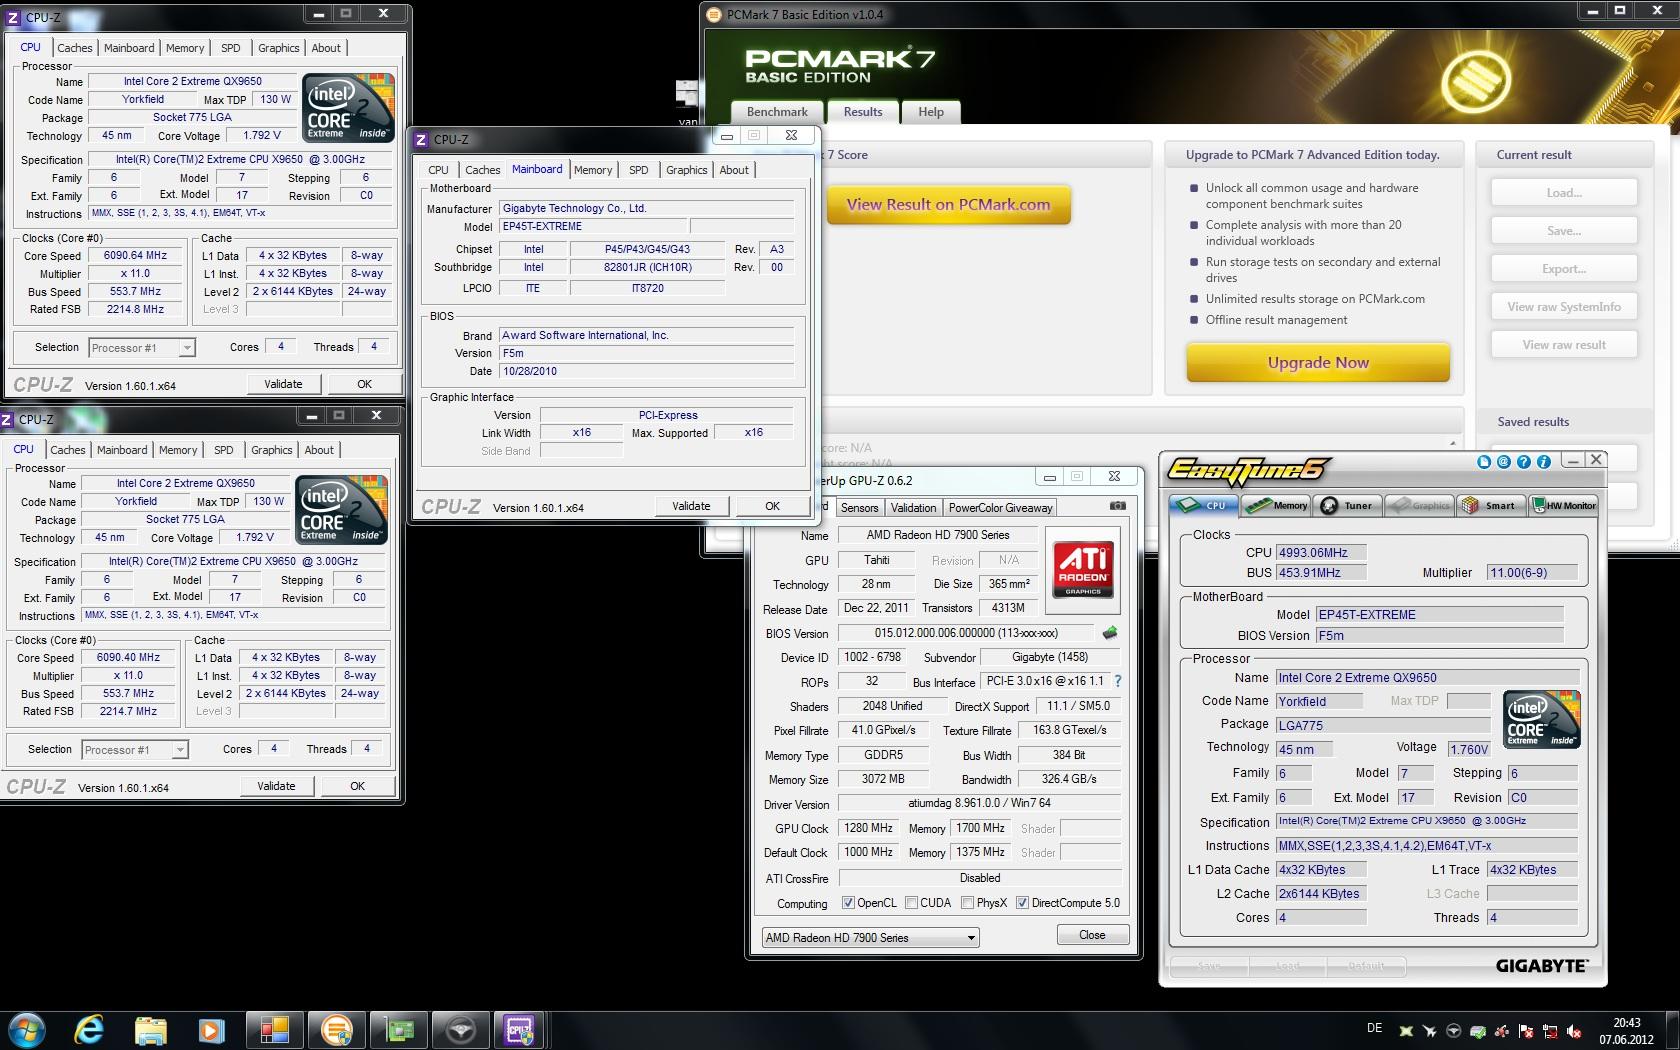Viewport: 1680px width, 1050px height.
Task: Click the muted volume tray icon
Action: tap(1575, 1030)
